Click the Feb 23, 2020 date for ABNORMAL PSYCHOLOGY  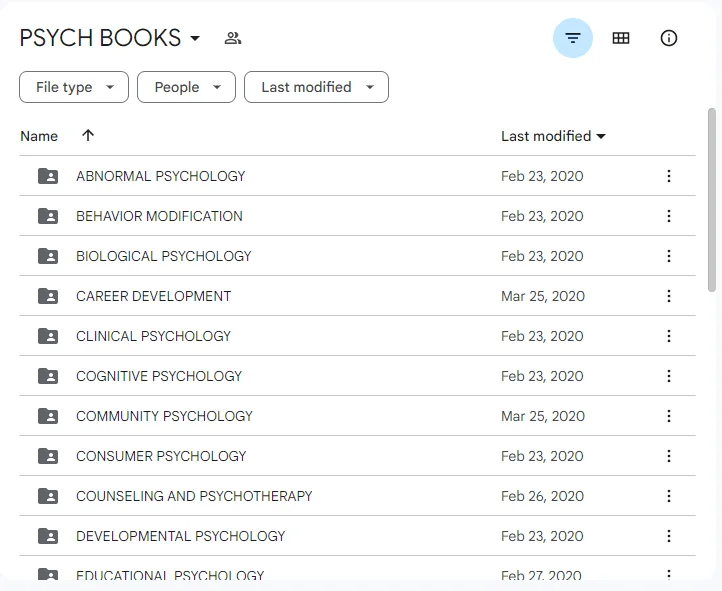[x=542, y=176]
